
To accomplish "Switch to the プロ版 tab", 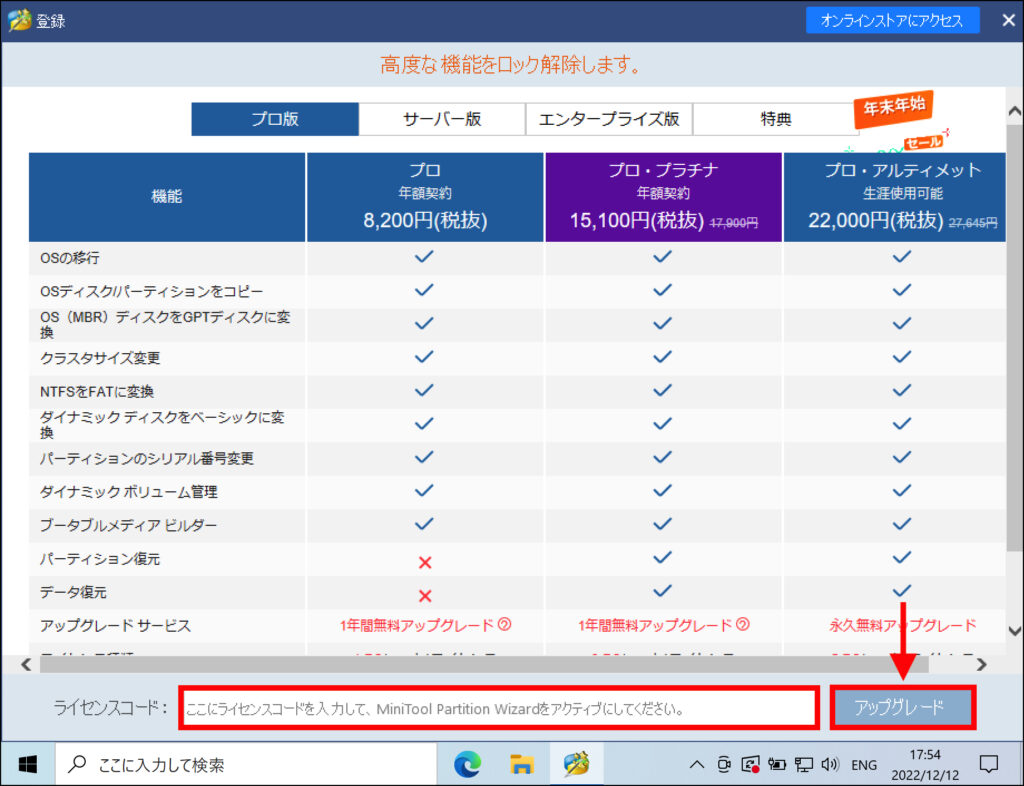I will [x=275, y=119].
